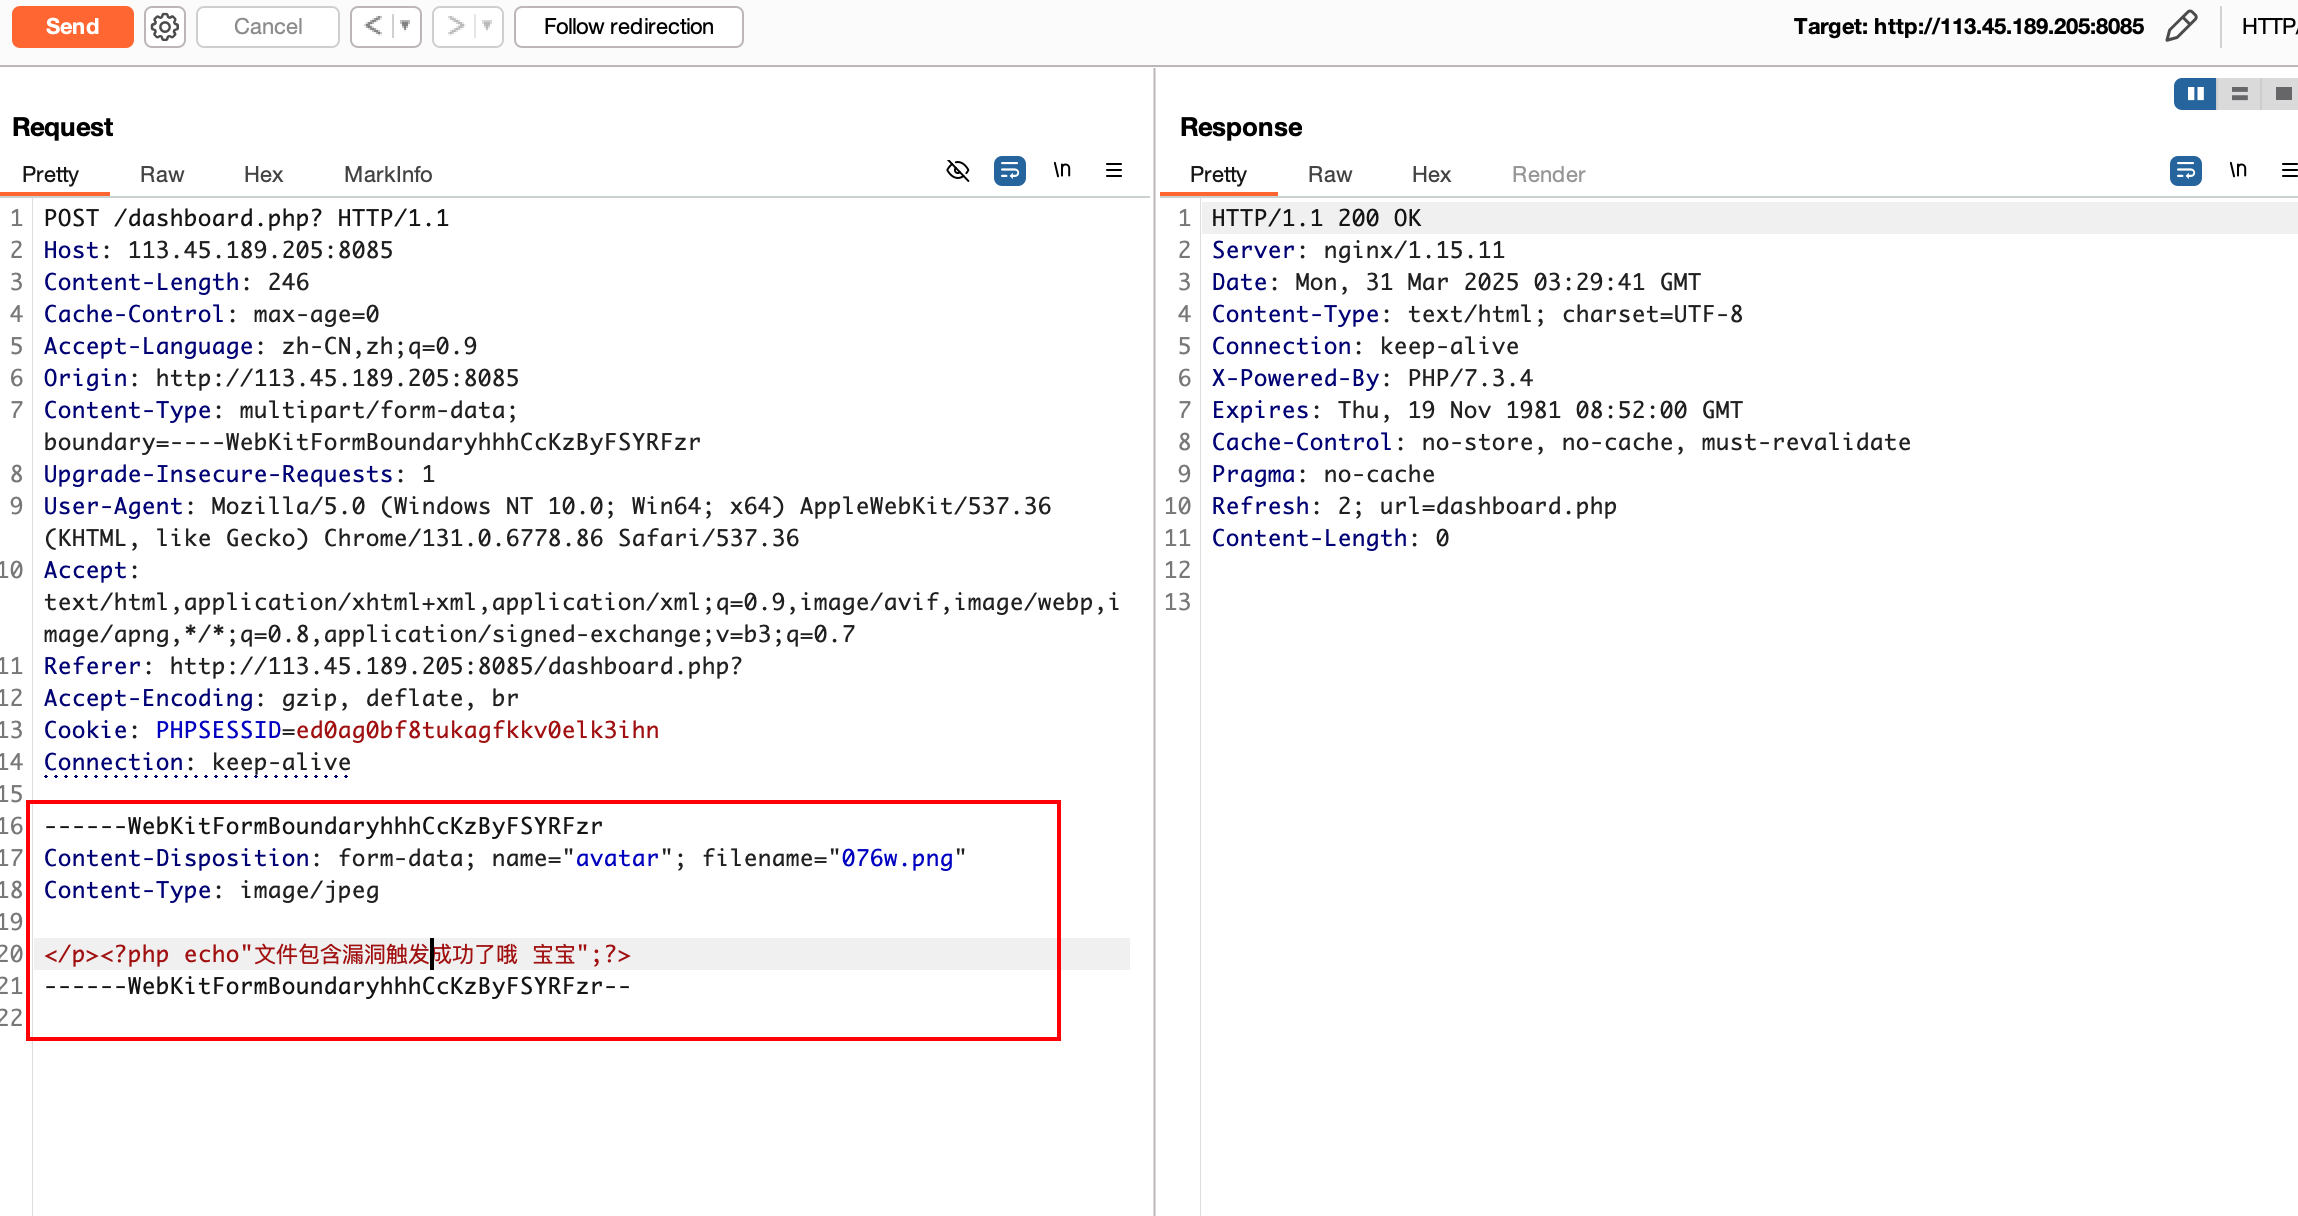Open the Request panel options menu
Viewport: 2298px width, 1216px height.
[x=1113, y=171]
